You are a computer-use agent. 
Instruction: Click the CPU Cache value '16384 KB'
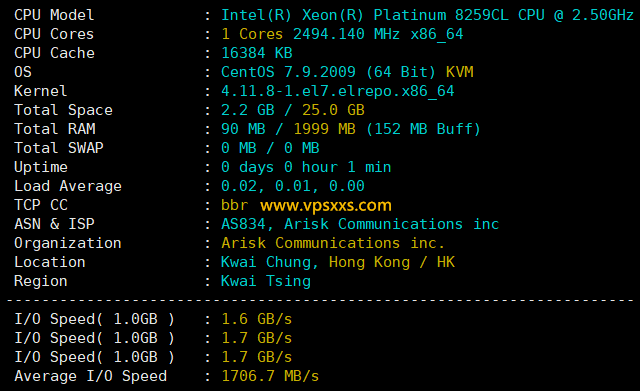click(257, 53)
